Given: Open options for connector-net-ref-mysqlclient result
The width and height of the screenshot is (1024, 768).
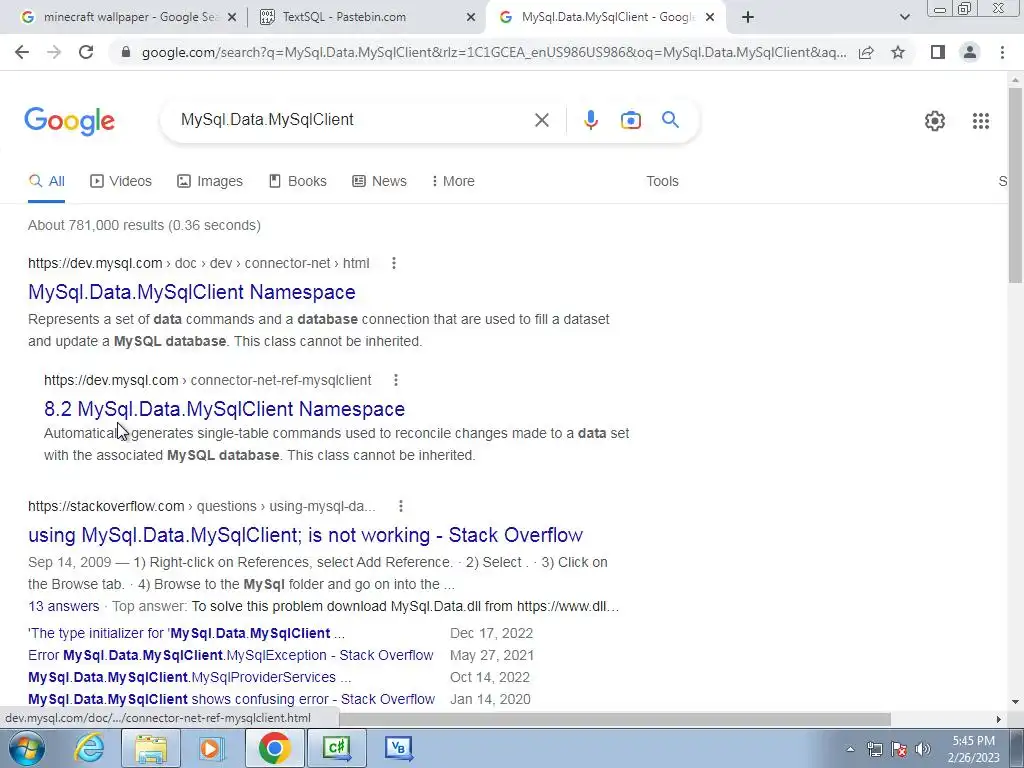Looking at the screenshot, I should (396, 380).
